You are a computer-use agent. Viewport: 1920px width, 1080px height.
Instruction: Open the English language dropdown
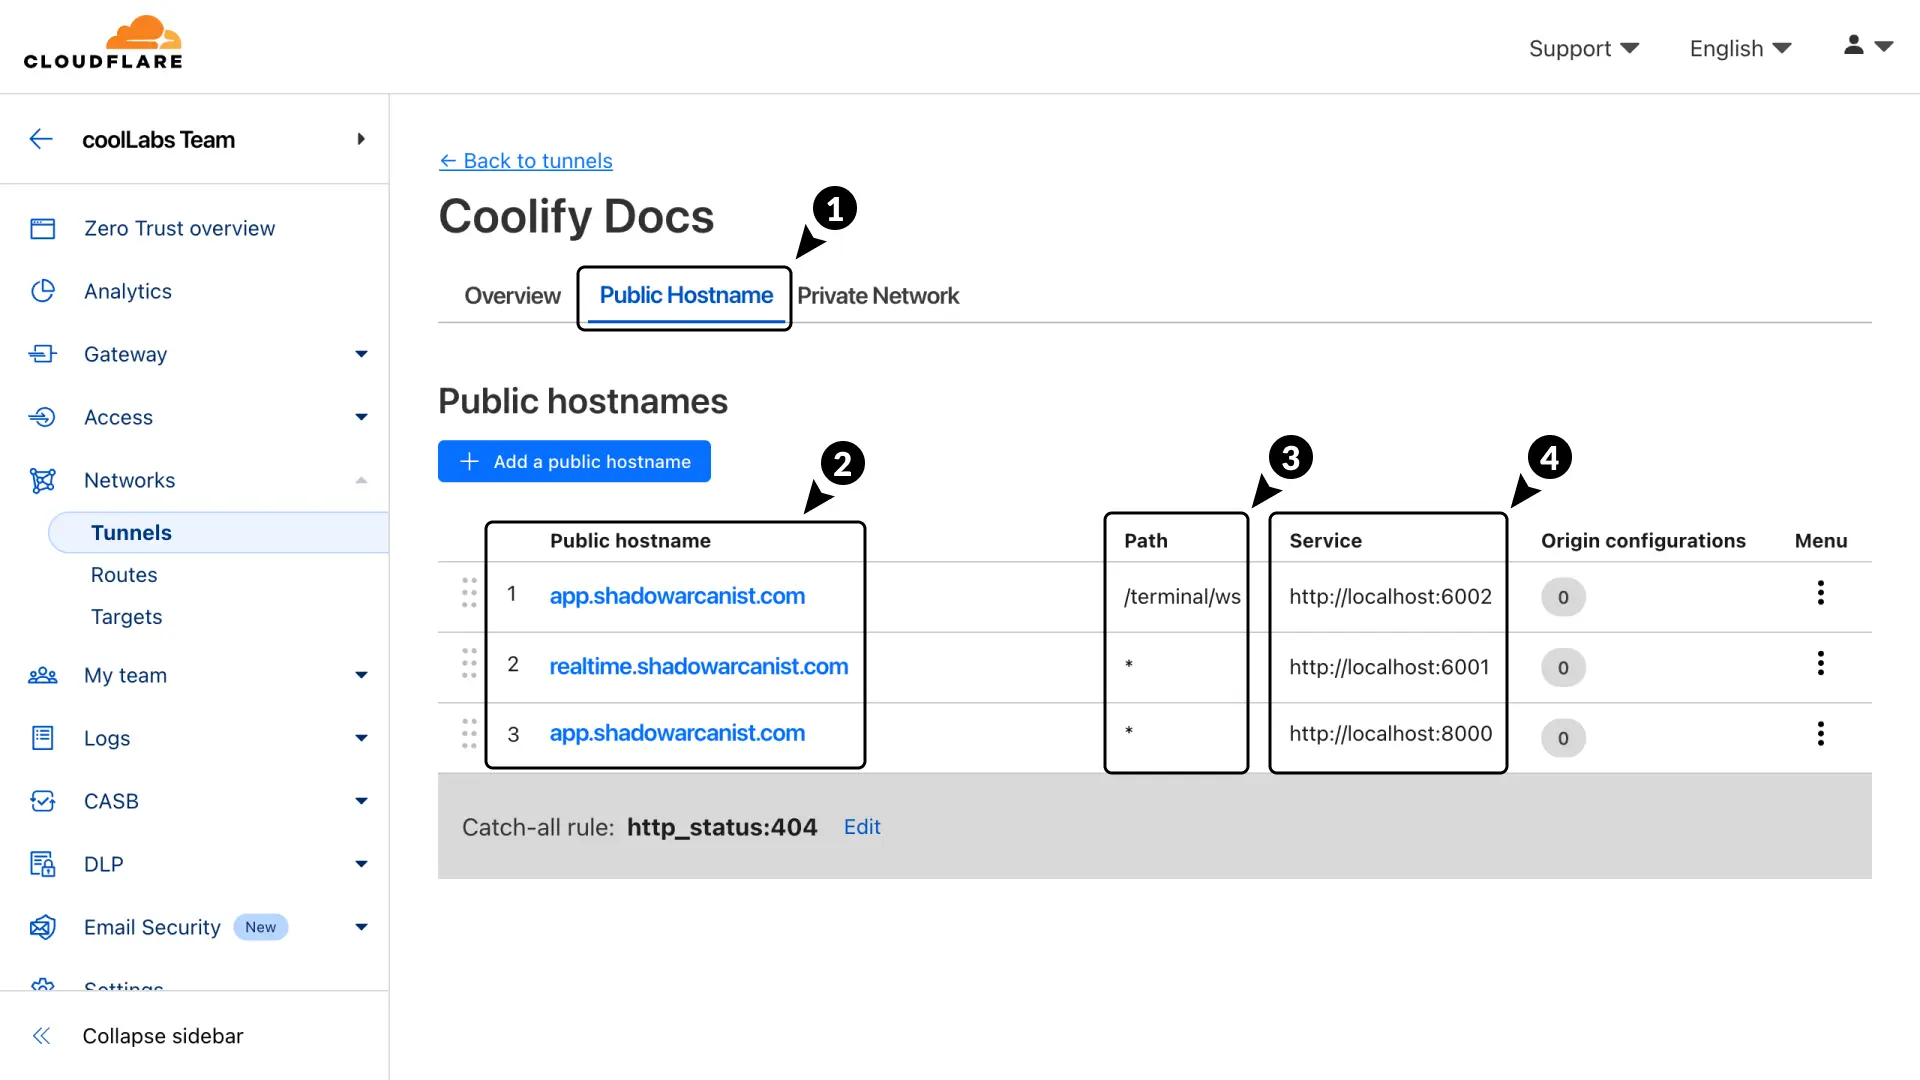(1740, 48)
